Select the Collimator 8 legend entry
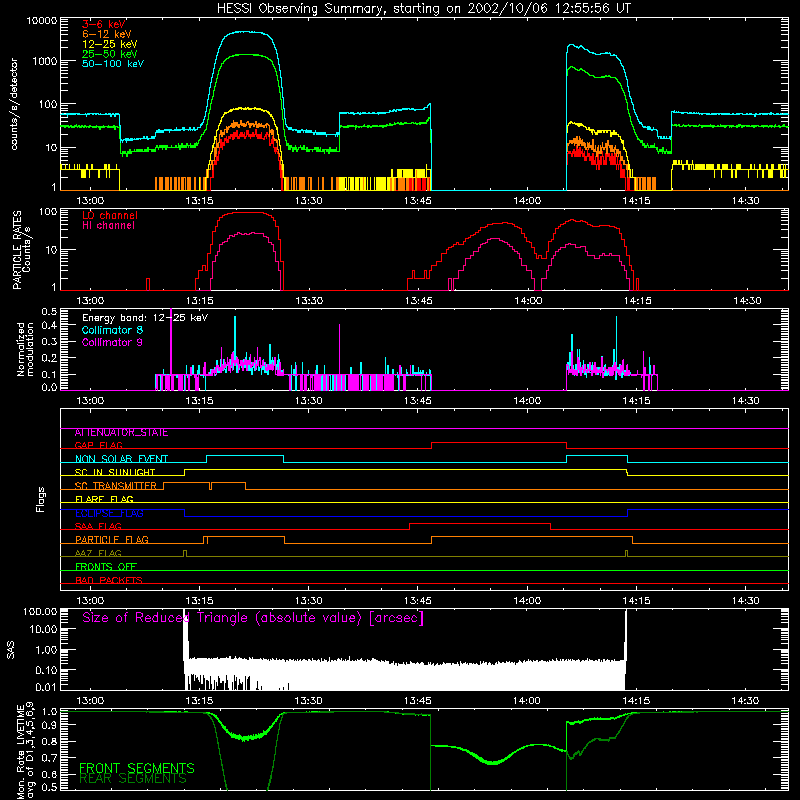This screenshot has height=800, width=800. pos(112,330)
